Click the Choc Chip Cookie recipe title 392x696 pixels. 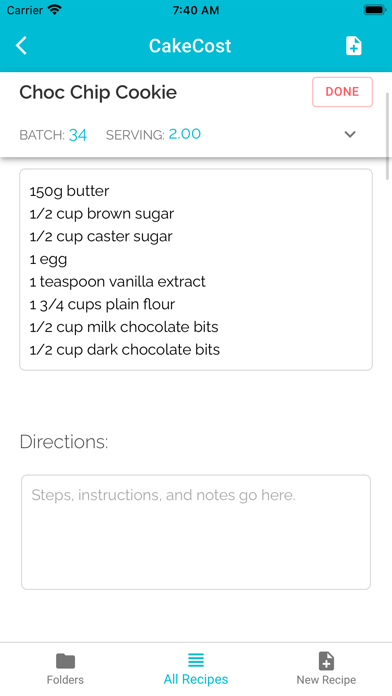(x=98, y=92)
